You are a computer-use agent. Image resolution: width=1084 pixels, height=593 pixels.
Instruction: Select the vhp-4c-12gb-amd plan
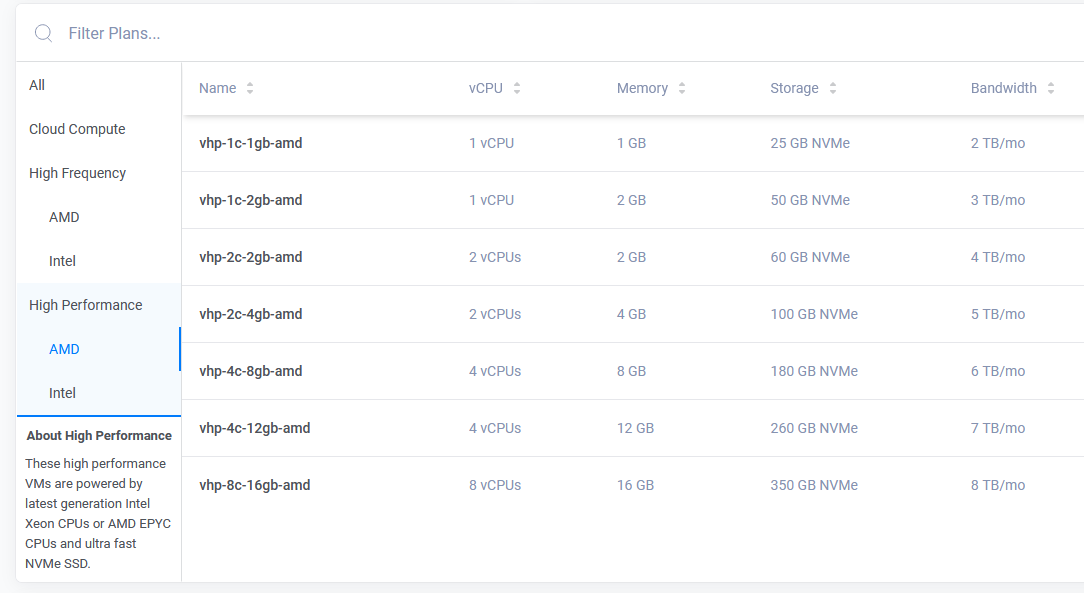pos(254,428)
